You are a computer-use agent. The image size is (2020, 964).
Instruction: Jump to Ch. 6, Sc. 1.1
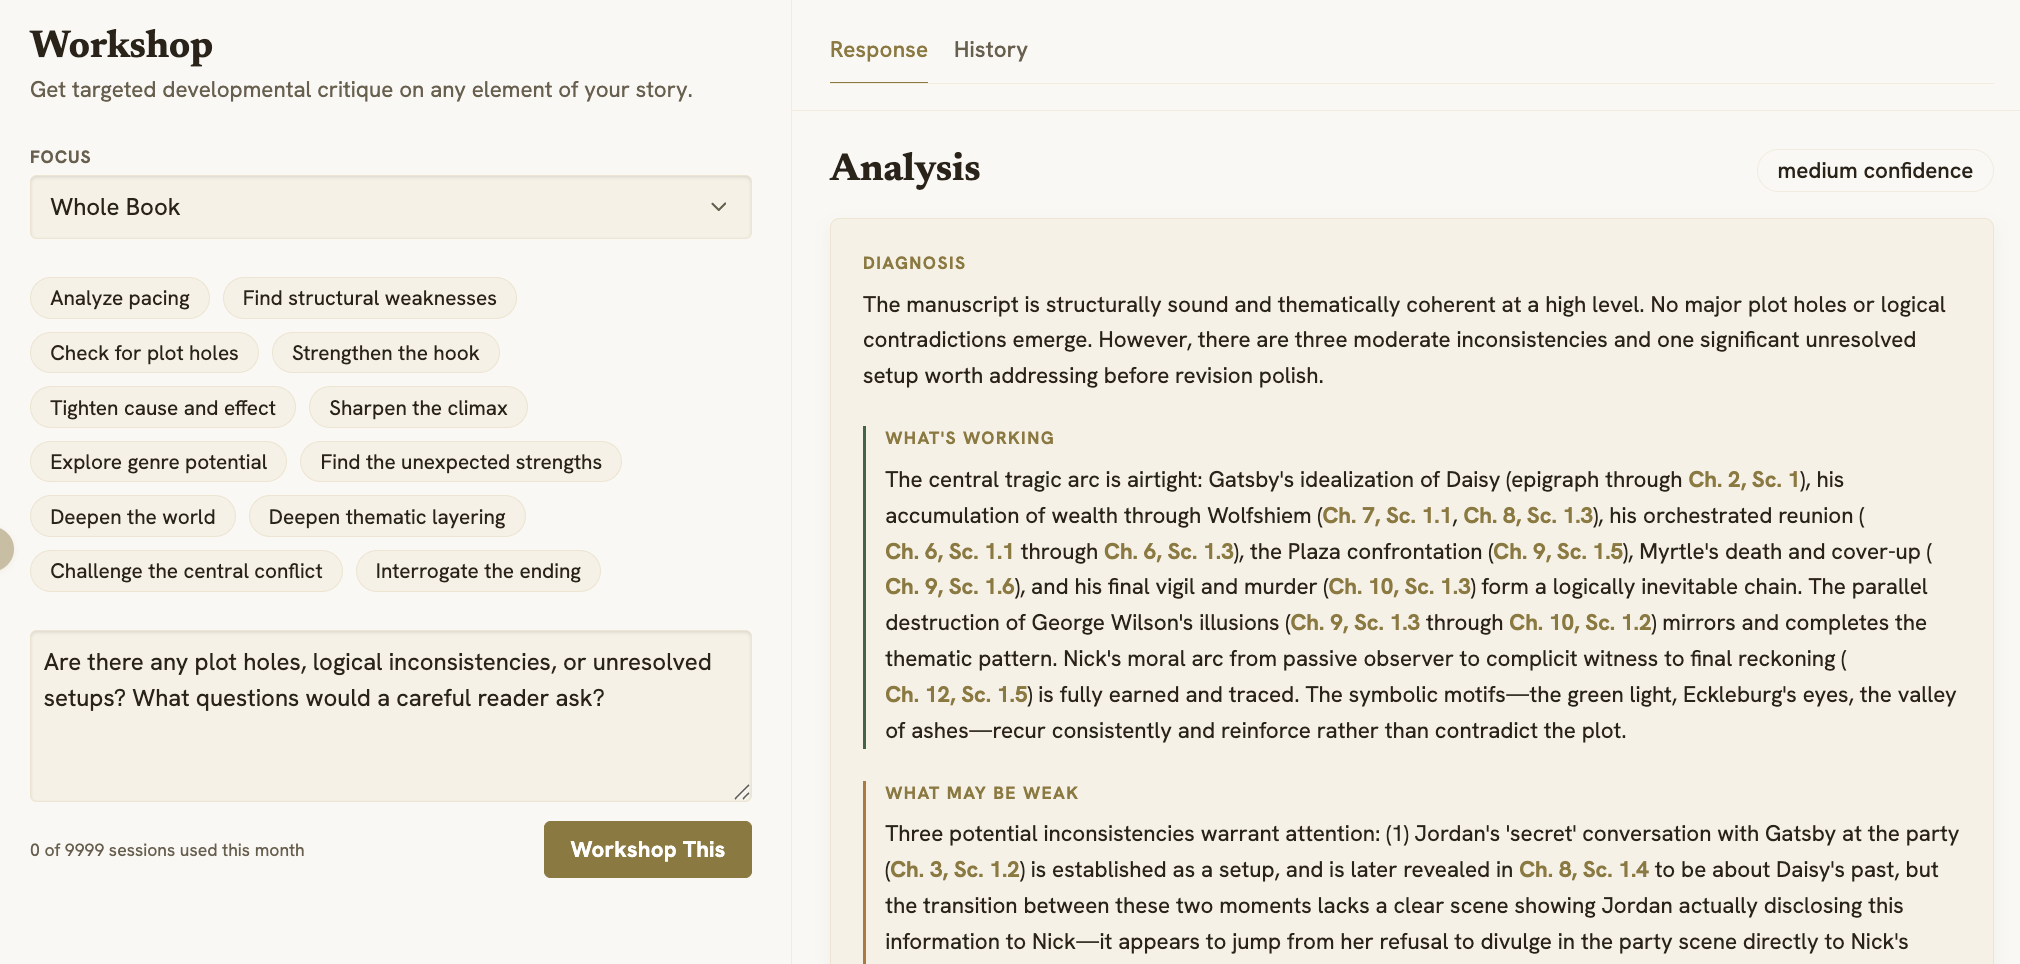(x=949, y=552)
